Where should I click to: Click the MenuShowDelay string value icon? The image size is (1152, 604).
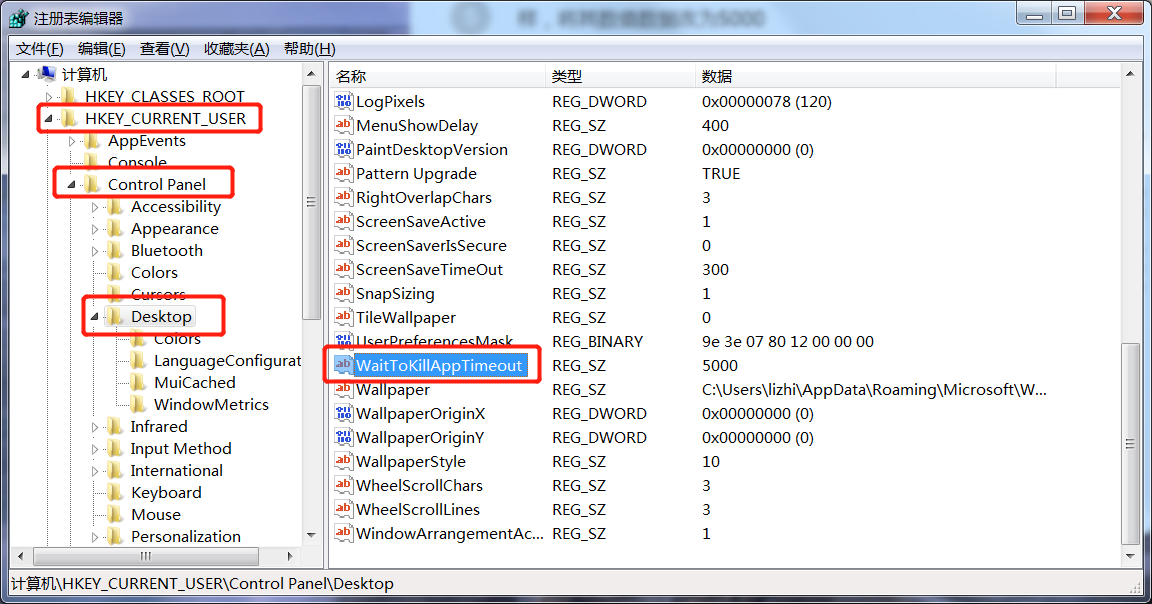coord(343,126)
